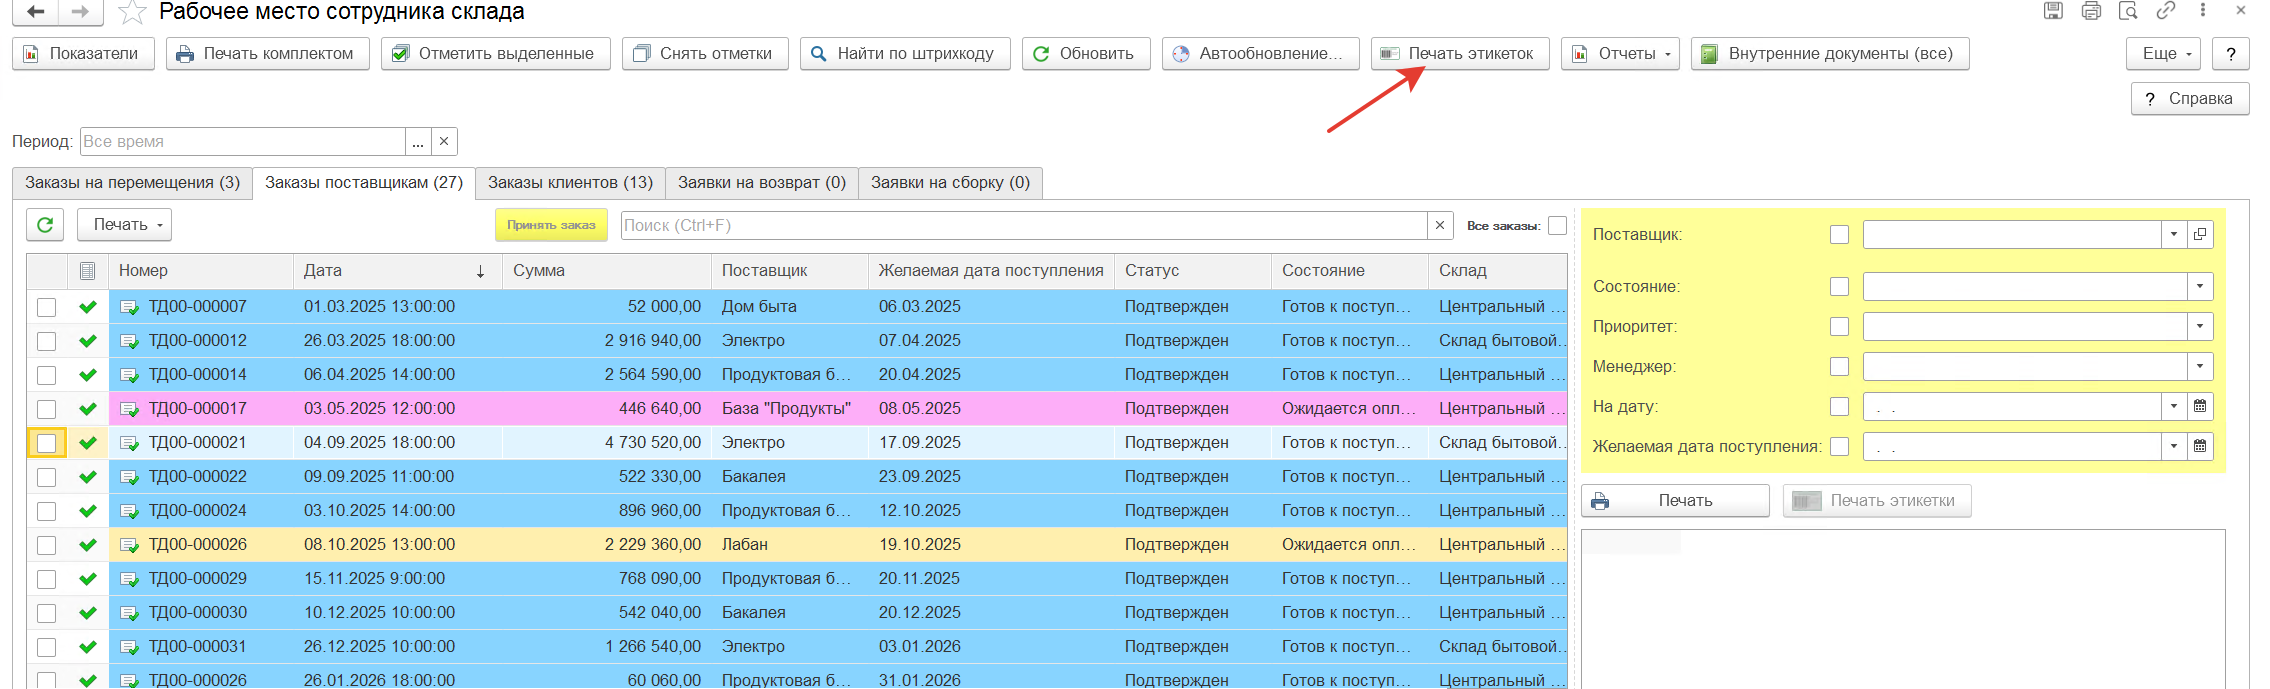
Task: Enable the Состояние filter checkbox
Action: (1839, 286)
